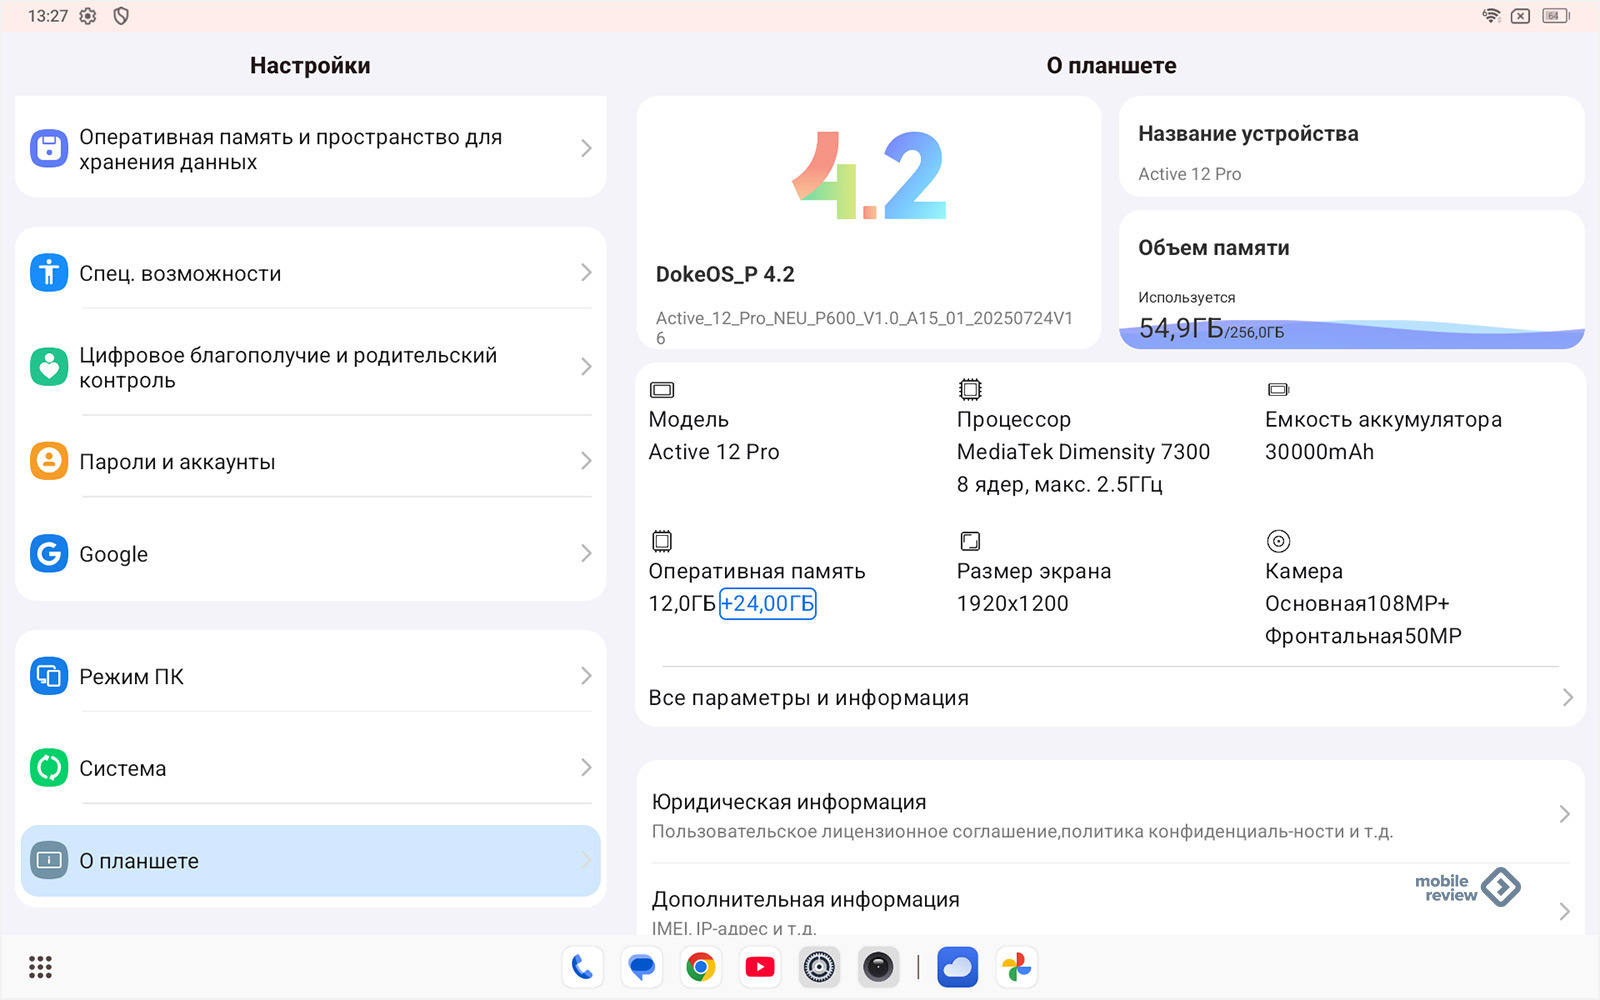Screen dimensions: 1600x1000
Task: Launch the Phone app from dock
Action: click(x=582, y=967)
